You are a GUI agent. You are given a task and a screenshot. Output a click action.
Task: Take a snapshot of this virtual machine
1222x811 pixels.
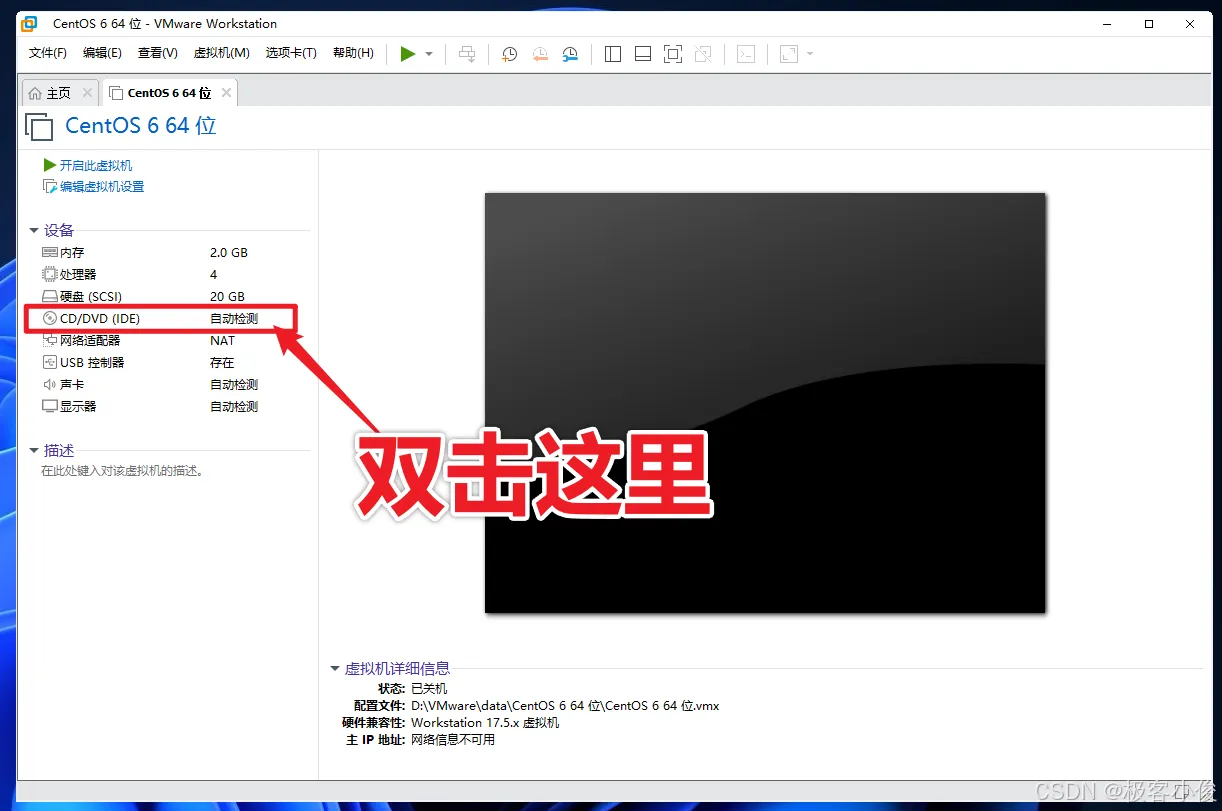509,54
